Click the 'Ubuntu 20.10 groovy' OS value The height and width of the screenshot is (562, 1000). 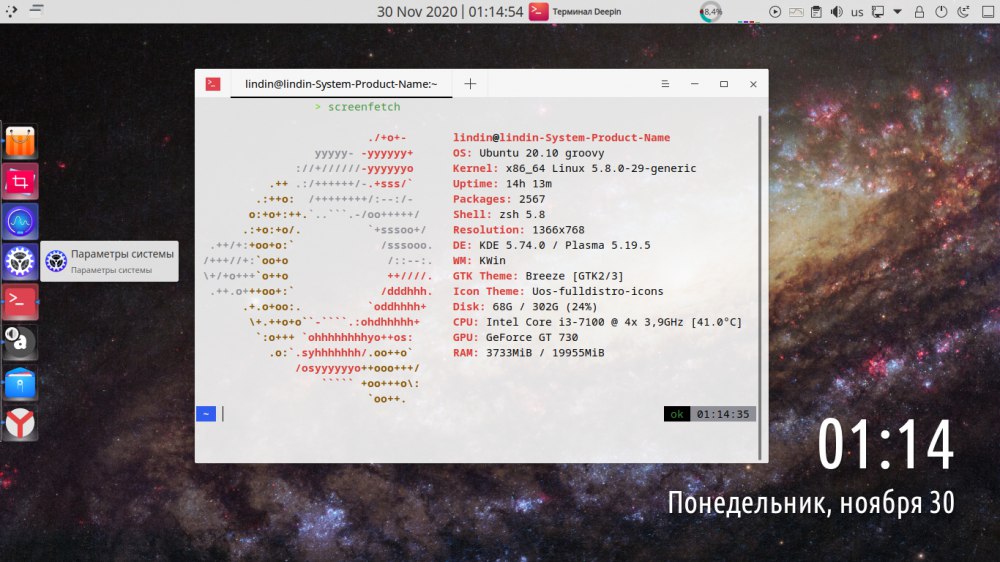pos(541,153)
